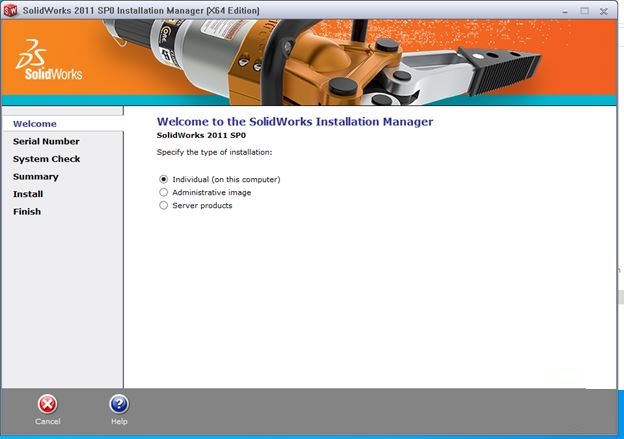The image size is (624, 439).
Task: Click the DS SolidWorks logo in the banner
Action: click(49, 60)
